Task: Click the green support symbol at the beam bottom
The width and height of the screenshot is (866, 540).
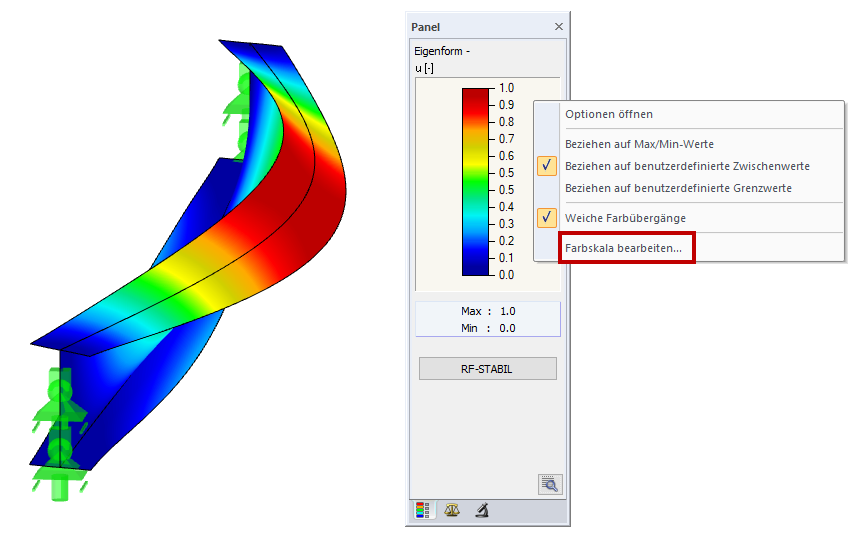Action: [60, 436]
